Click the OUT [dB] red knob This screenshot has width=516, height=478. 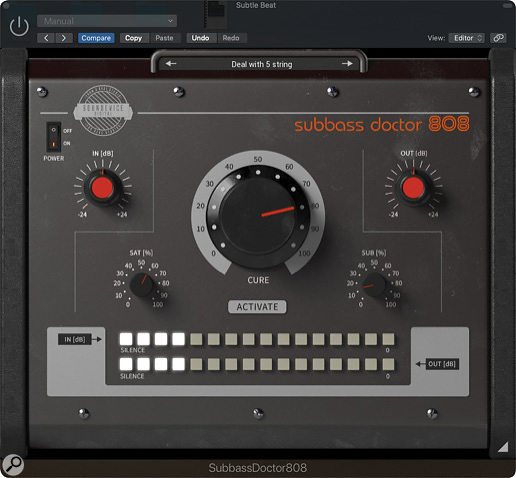click(x=413, y=188)
